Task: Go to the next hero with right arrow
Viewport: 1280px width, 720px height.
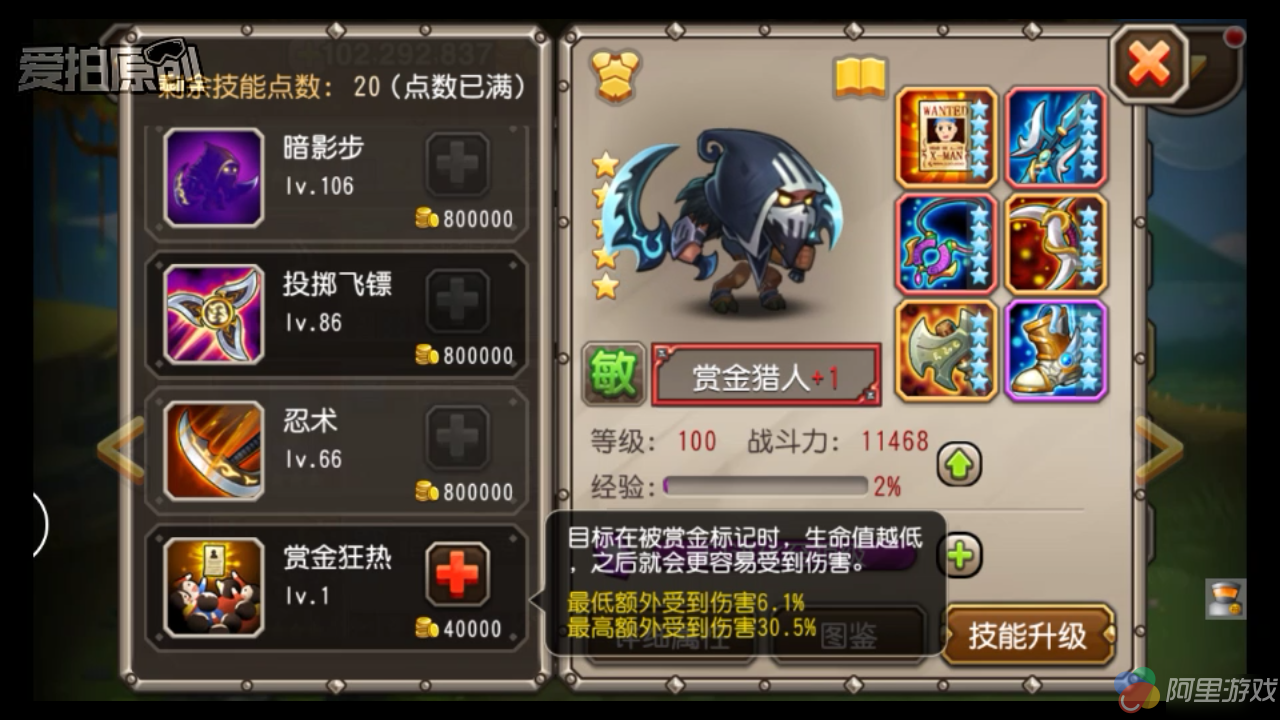Action: click(1161, 450)
